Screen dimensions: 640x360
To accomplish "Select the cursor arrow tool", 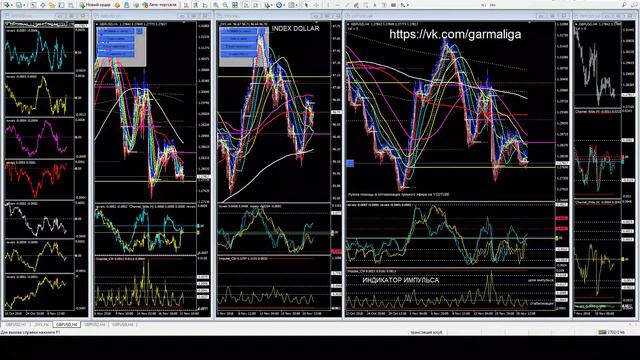I will coord(307,5).
